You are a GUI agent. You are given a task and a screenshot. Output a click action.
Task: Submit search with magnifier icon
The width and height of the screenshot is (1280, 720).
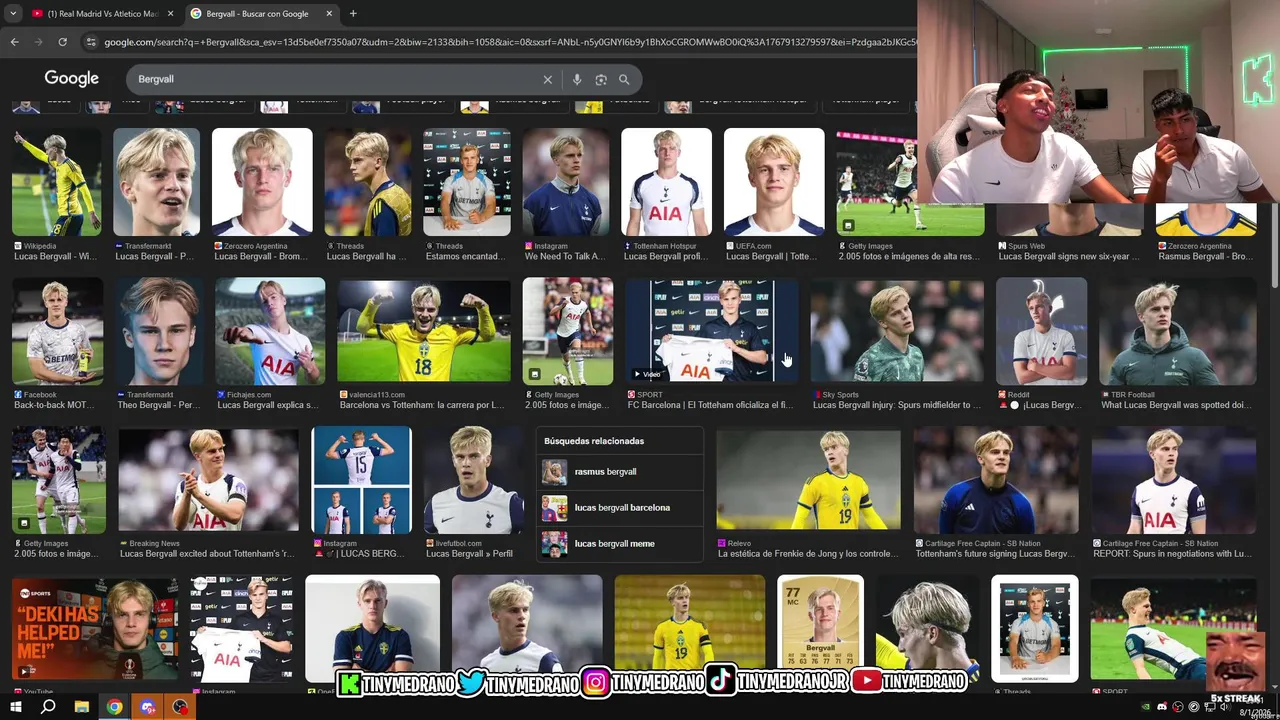[624, 79]
